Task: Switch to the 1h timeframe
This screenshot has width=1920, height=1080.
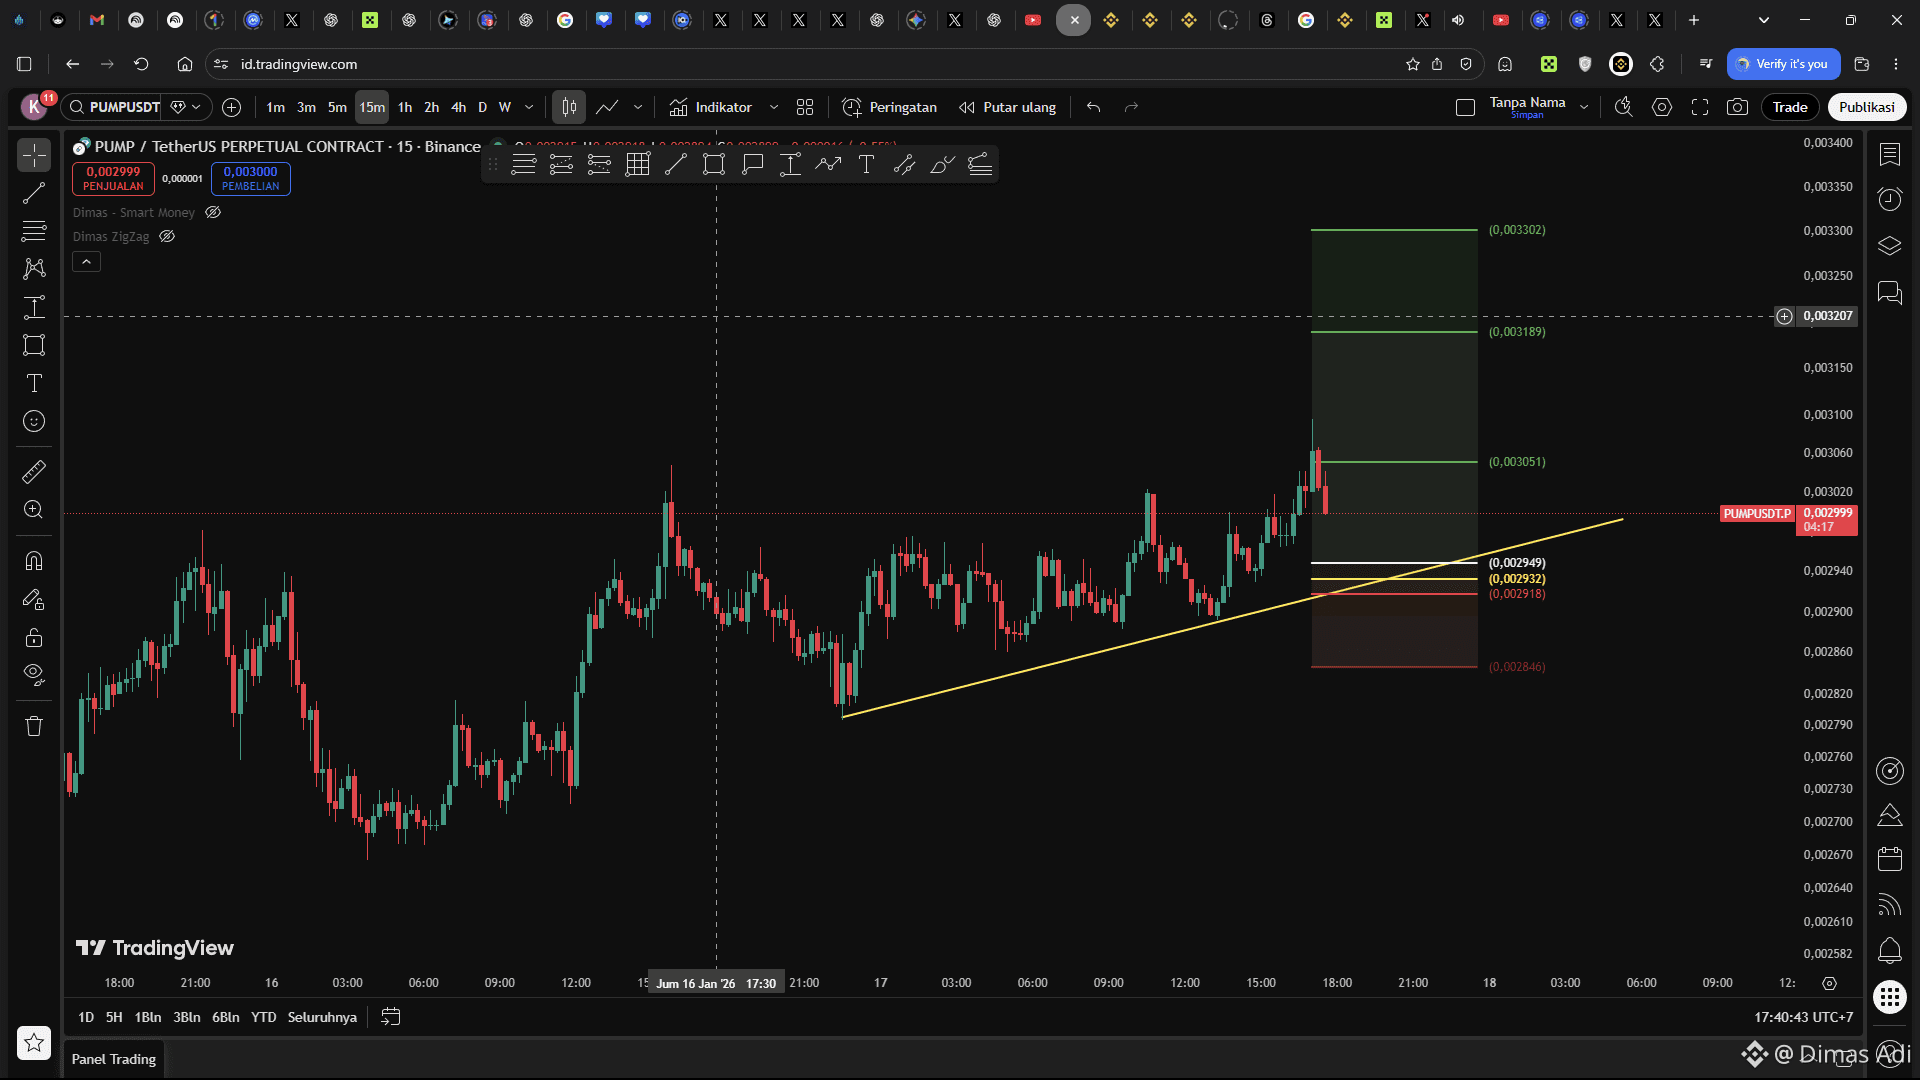Action: click(404, 107)
